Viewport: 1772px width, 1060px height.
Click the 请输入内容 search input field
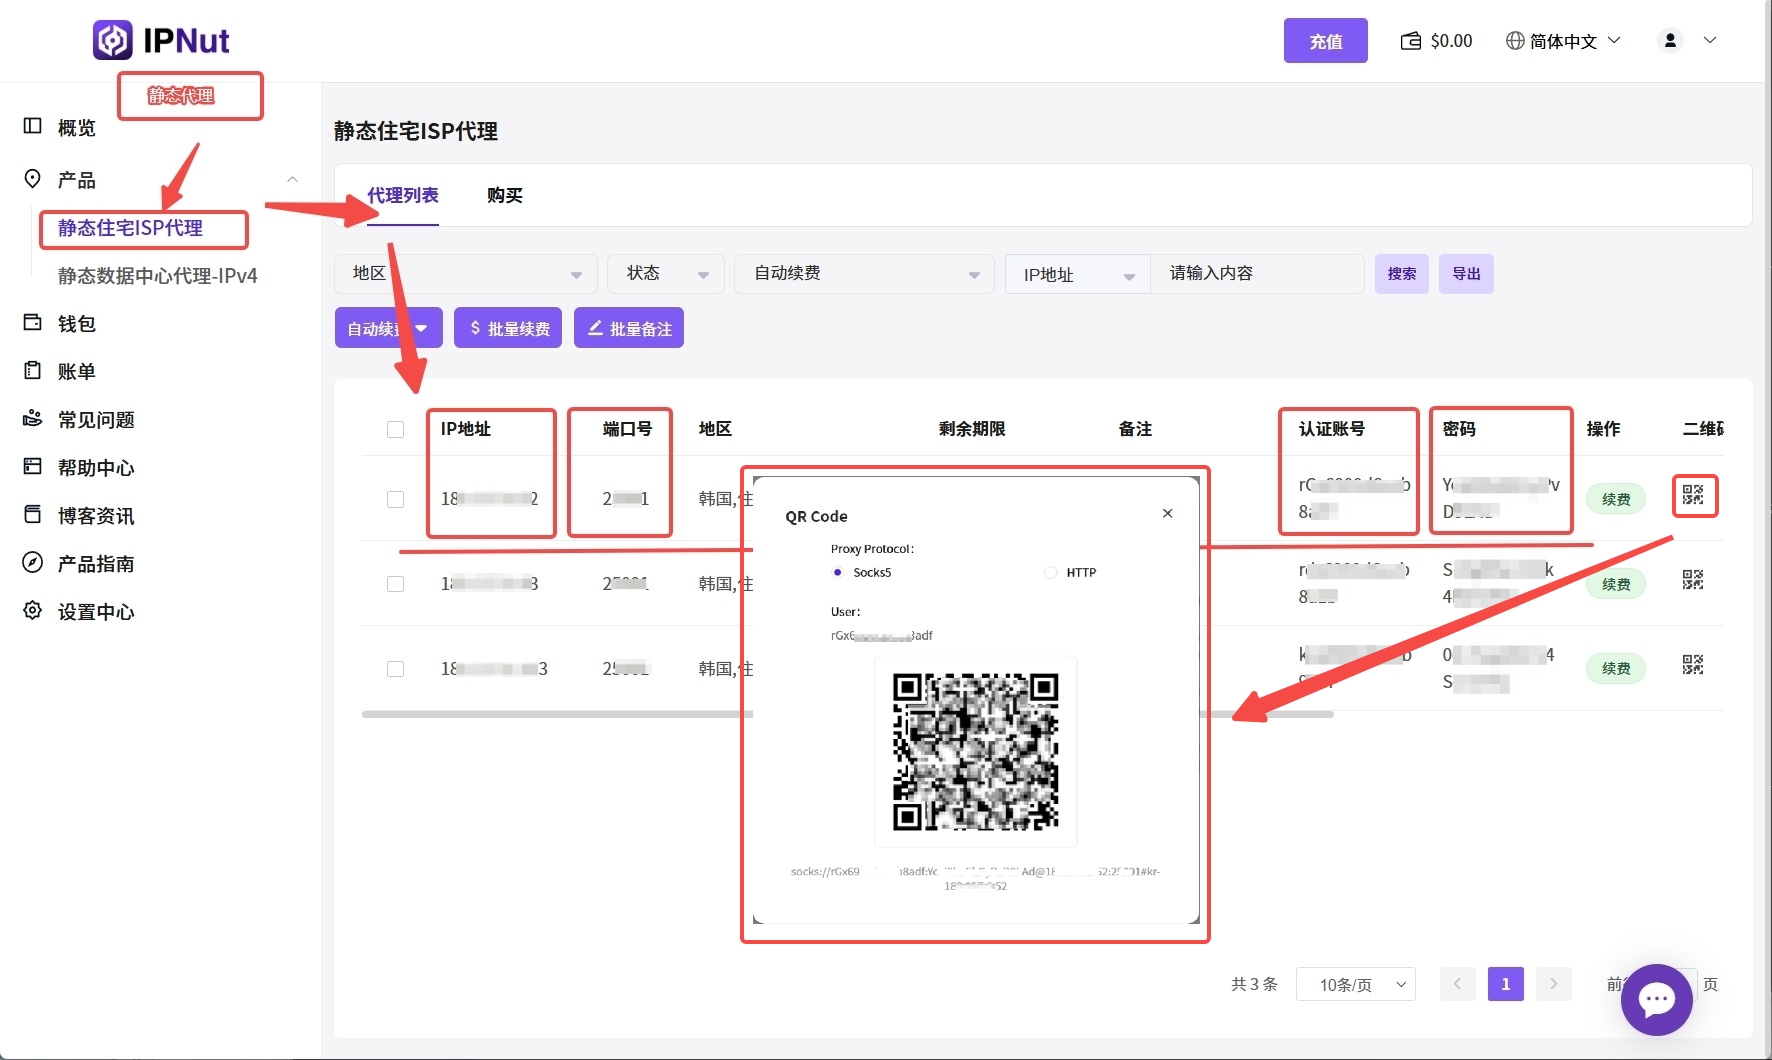(1256, 274)
